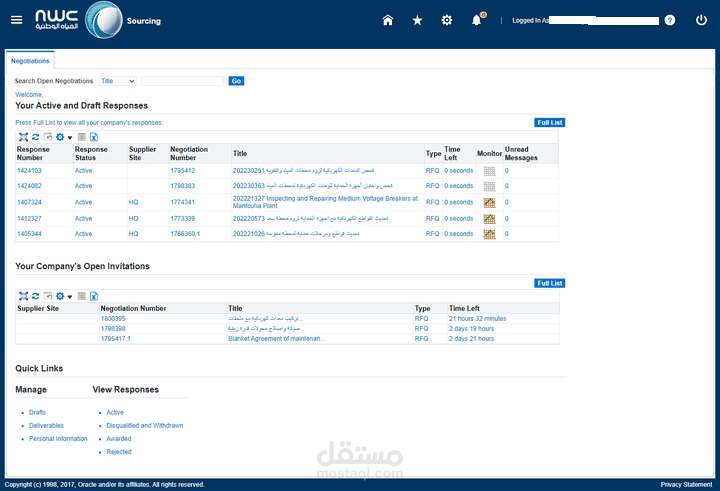The height and width of the screenshot is (491, 720).
Task: Open response number 1407324
Action: coord(29,202)
